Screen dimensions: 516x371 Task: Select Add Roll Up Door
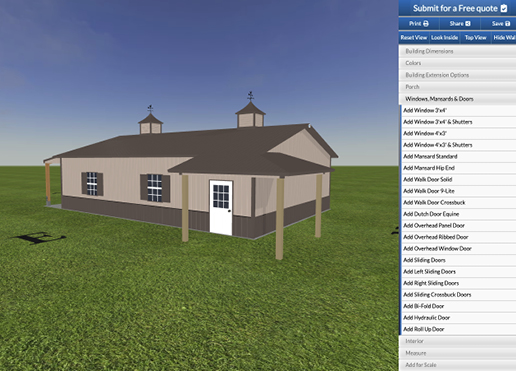tap(458, 329)
